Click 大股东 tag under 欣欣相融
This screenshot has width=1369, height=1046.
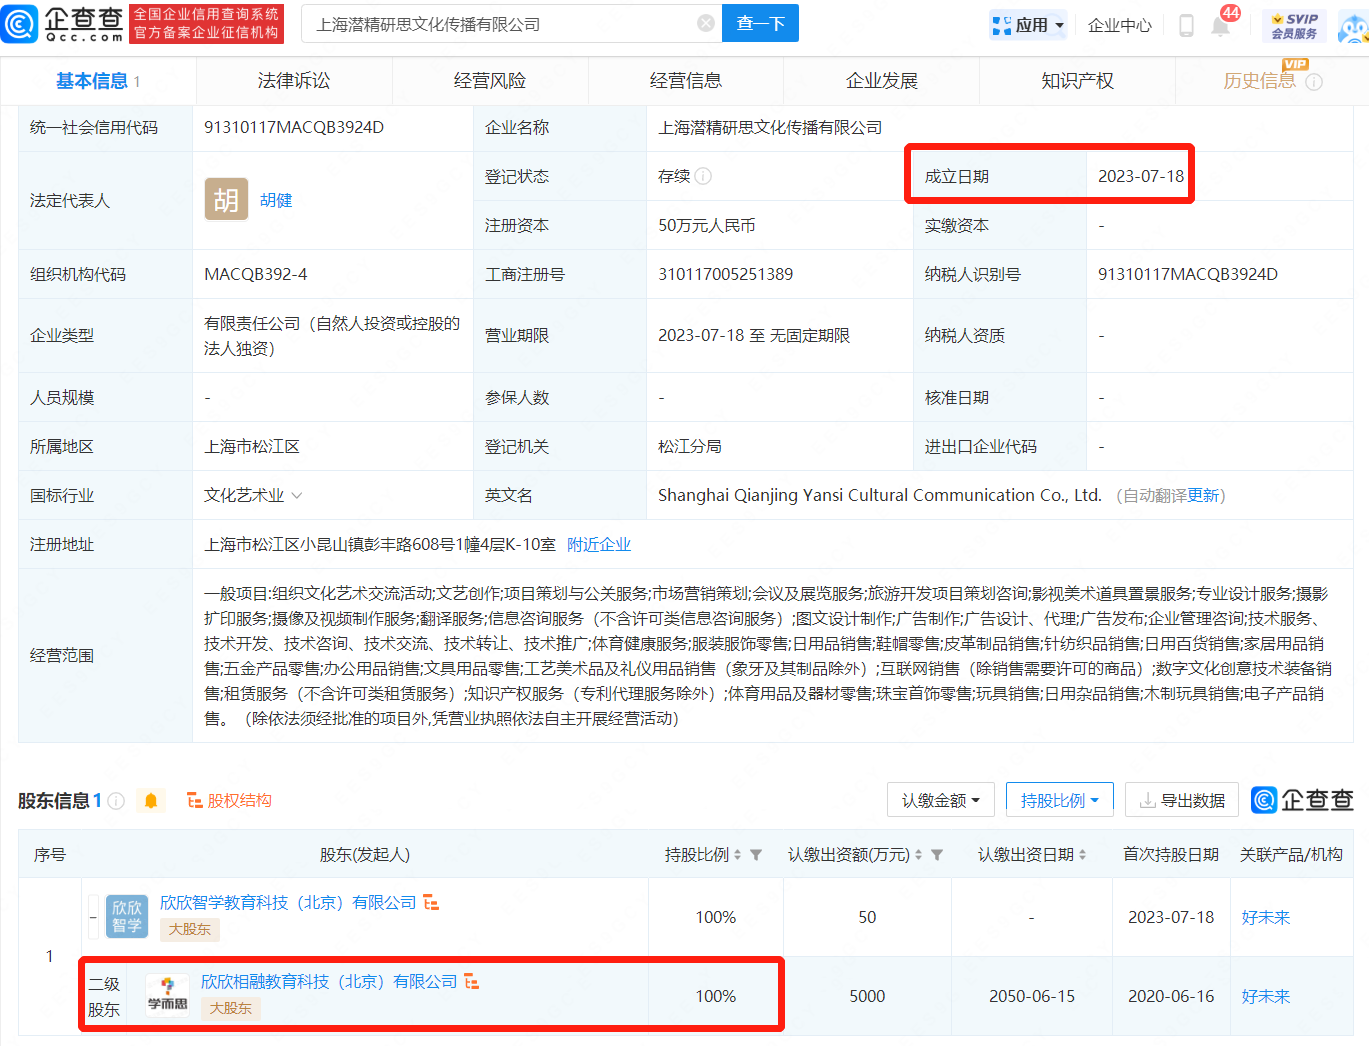pos(231,1008)
